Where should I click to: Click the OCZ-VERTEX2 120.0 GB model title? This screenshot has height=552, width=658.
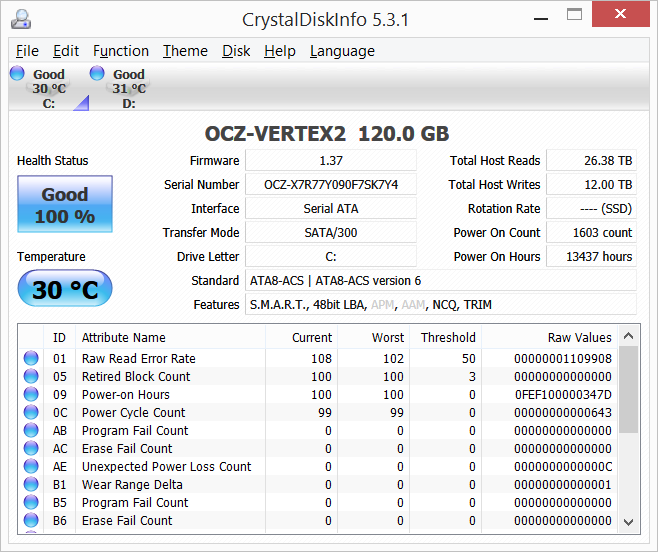click(327, 134)
